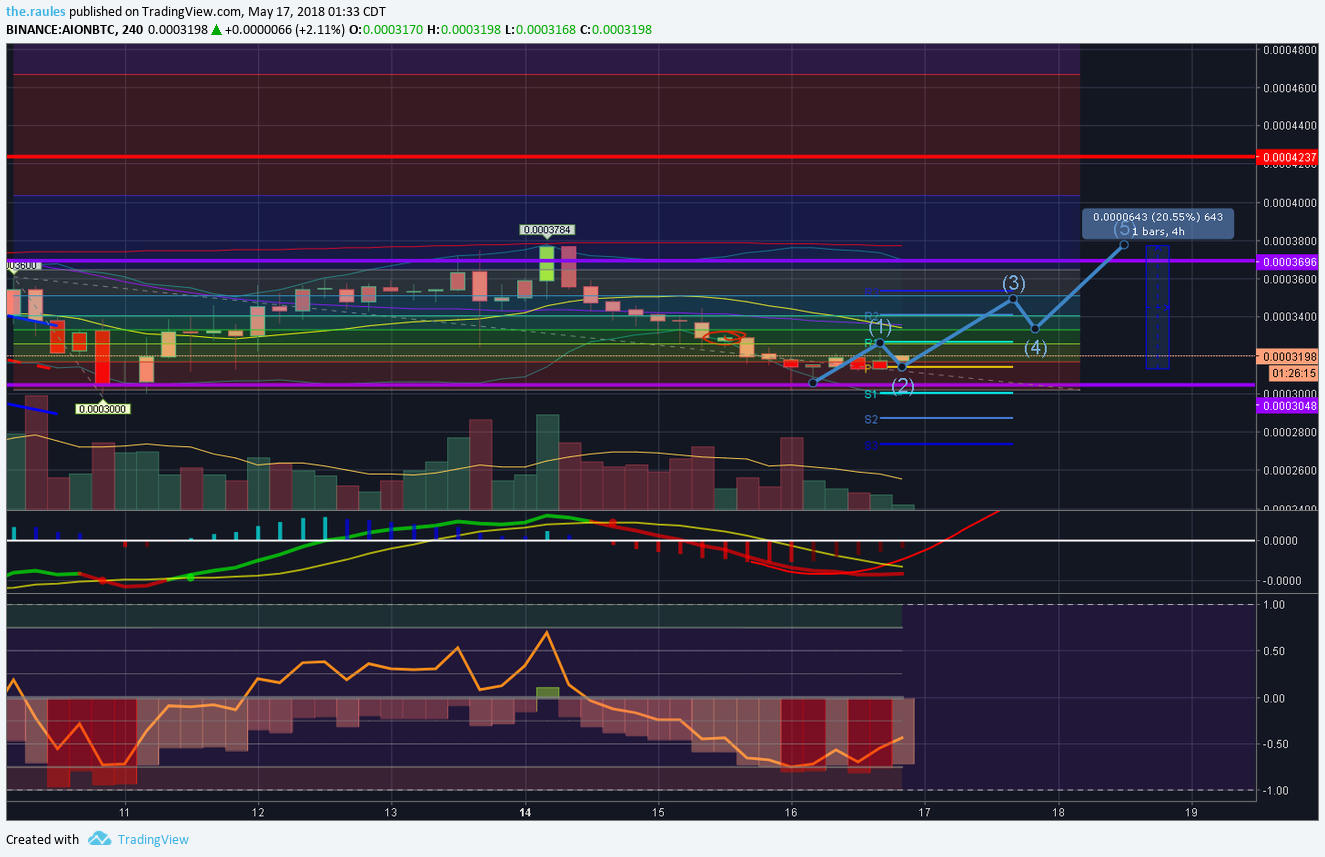Click the close value C:0.0003198
This screenshot has width=1325, height=857.
click(x=617, y=30)
